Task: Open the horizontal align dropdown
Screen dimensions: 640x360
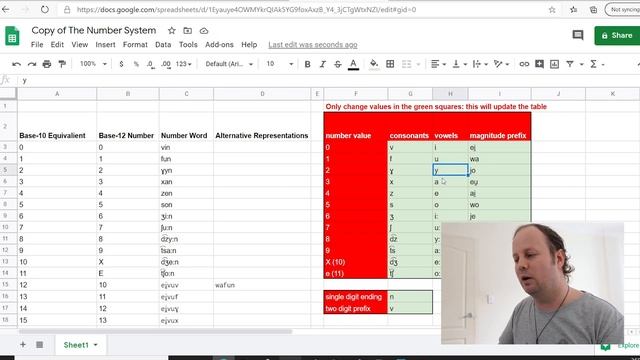Action: [x=438, y=64]
